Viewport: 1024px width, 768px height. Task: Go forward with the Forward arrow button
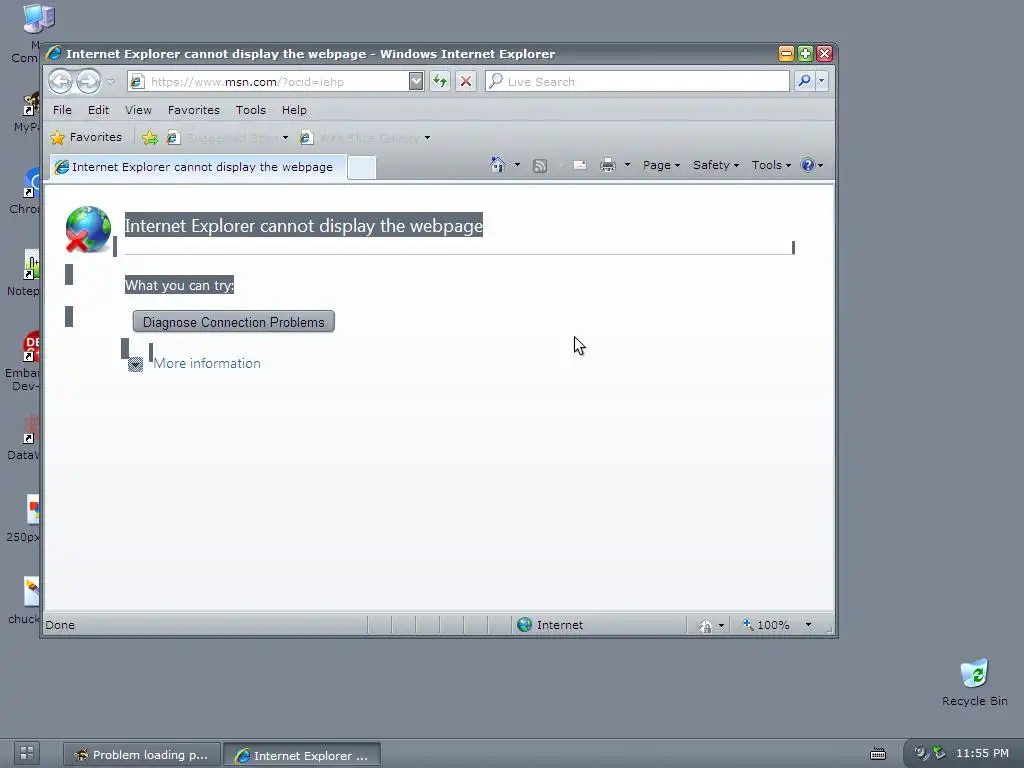(88, 82)
